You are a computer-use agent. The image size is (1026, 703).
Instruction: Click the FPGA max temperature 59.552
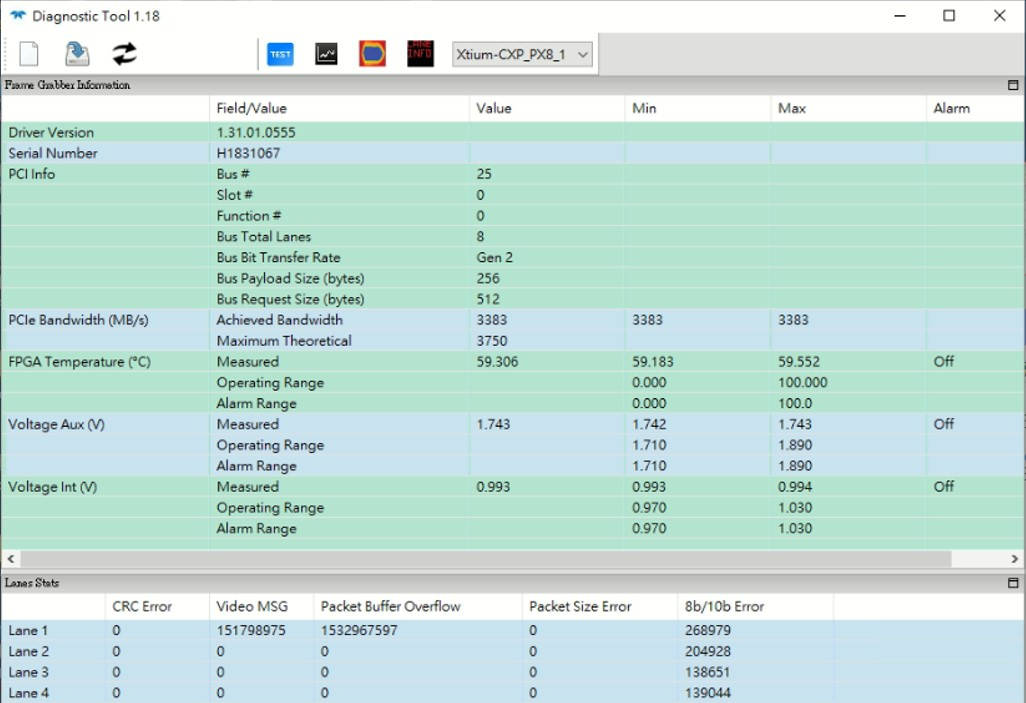pos(799,362)
